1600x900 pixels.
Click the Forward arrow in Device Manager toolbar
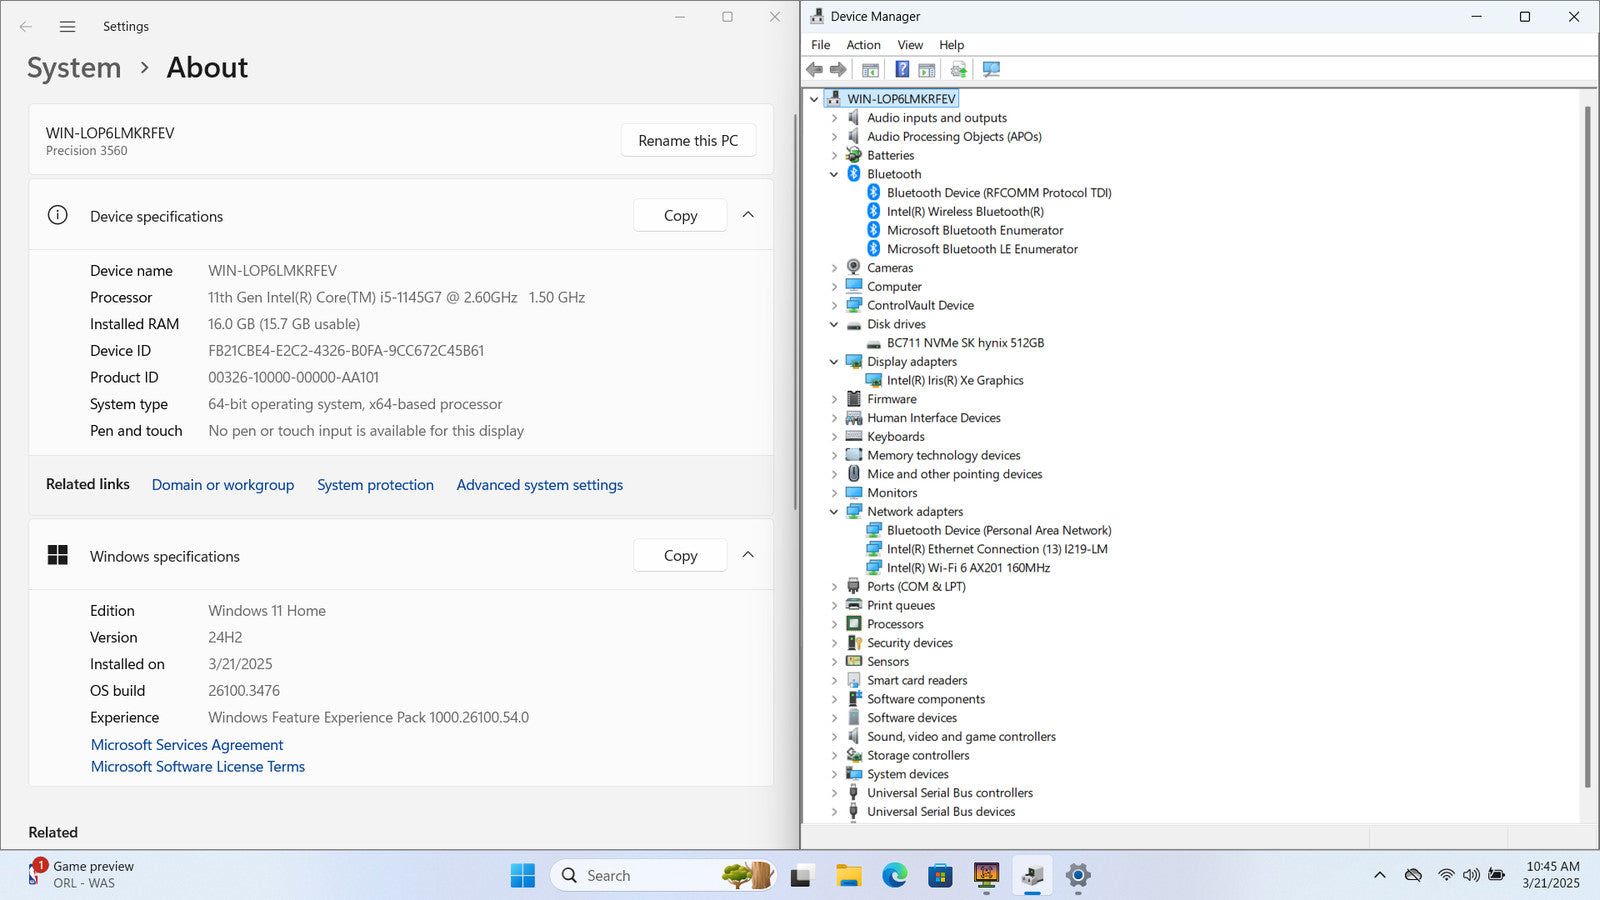point(838,69)
